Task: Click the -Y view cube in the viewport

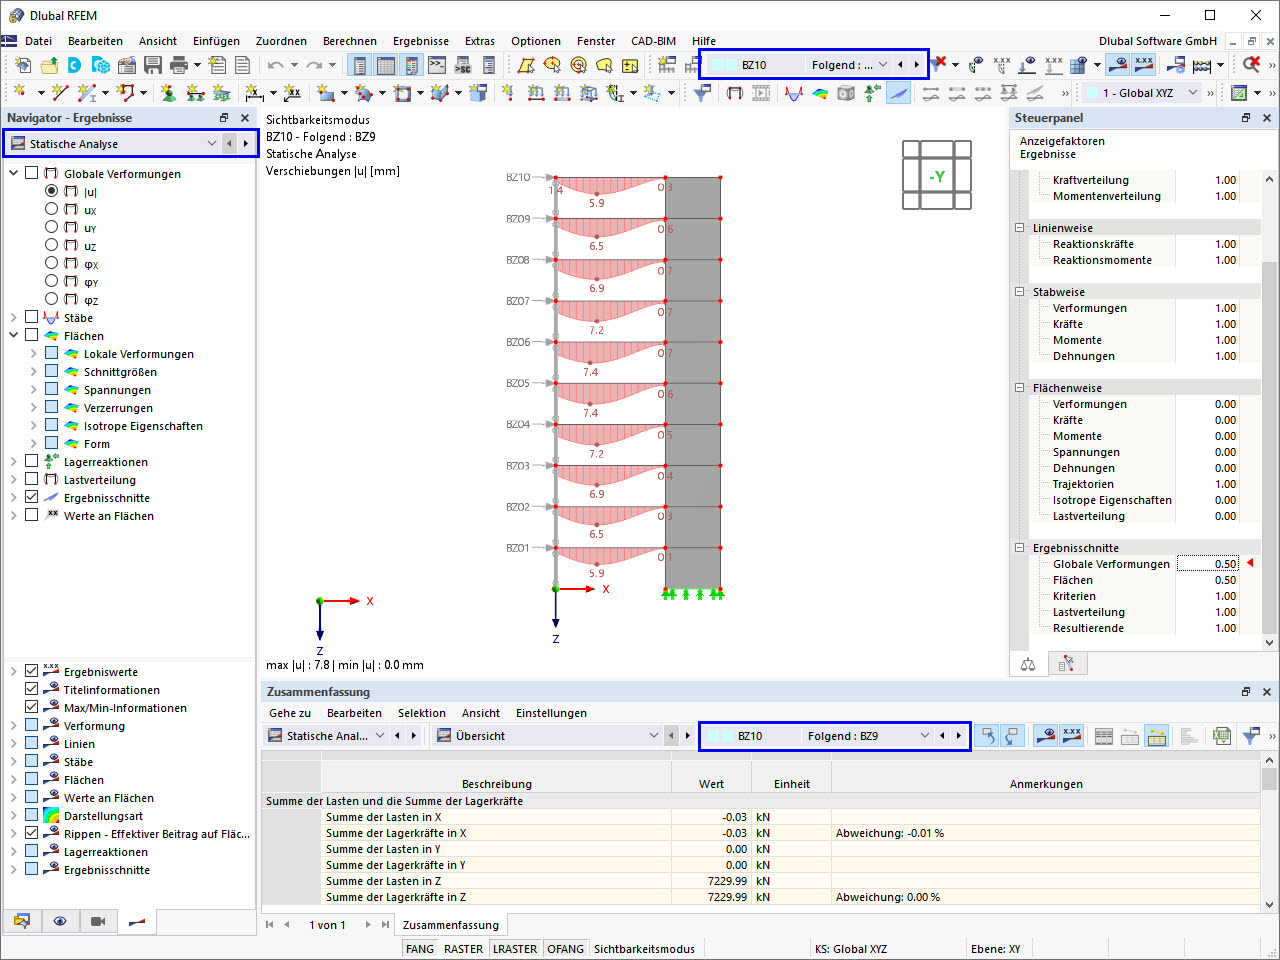Action: click(x=937, y=176)
